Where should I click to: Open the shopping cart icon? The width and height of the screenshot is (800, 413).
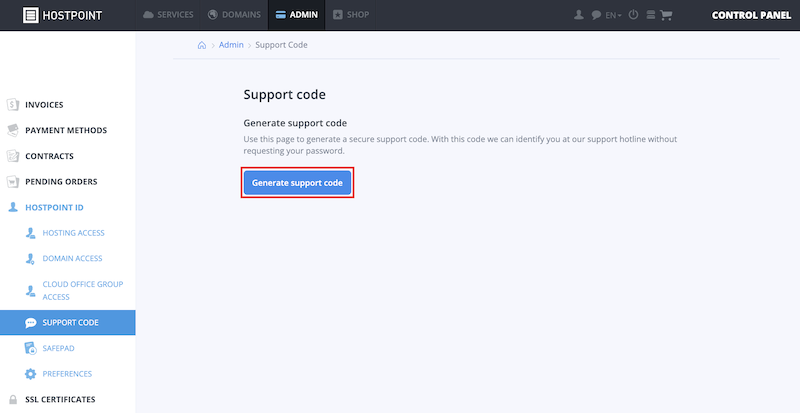666,15
